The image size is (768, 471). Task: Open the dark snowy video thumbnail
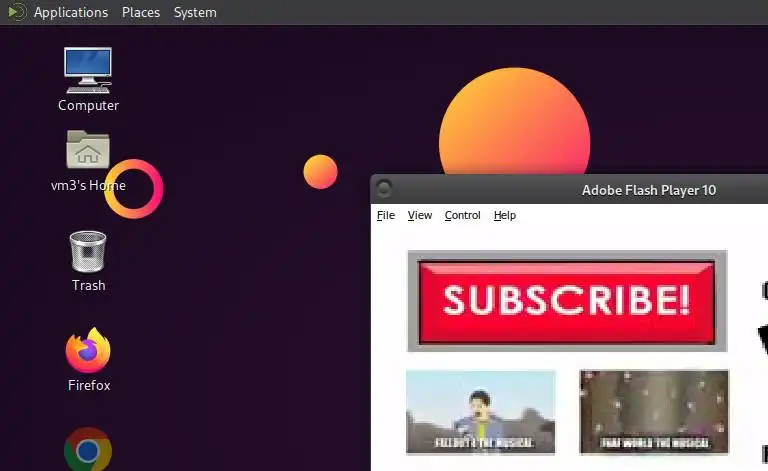(x=654, y=412)
